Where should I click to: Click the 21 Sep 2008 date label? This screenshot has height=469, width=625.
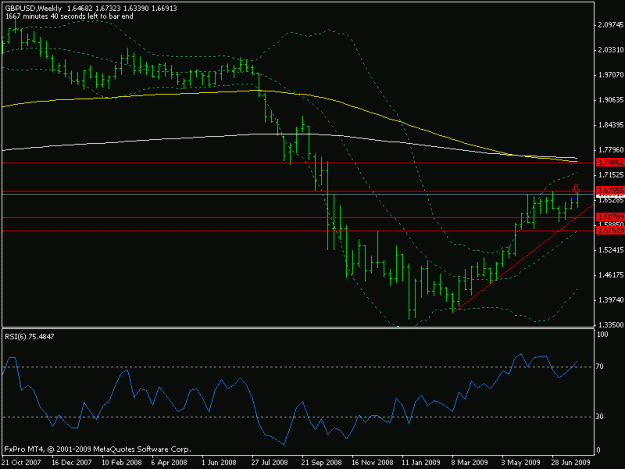321,463
